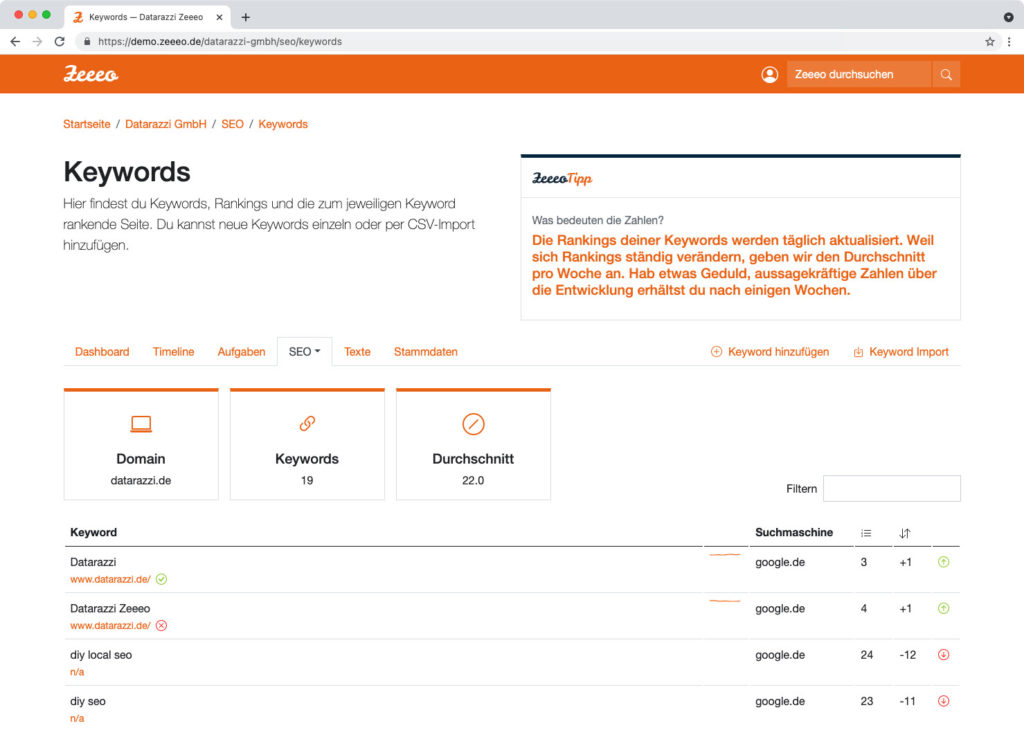Click n/a under diy local seo
Screen dimensions: 1024x730
point(77,672)
